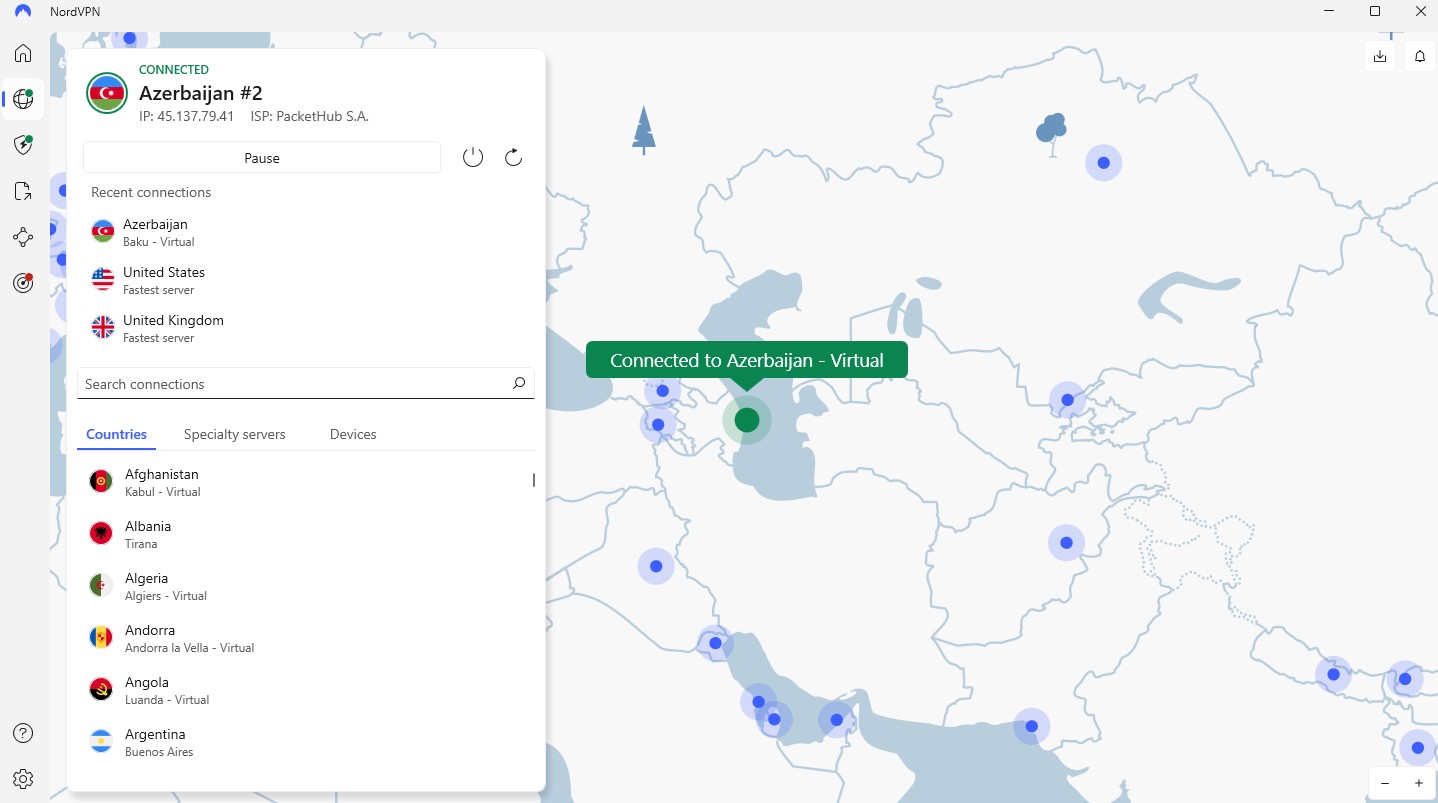Pause the VPN connection
This screenshot has height=803, width=1438.
[x=262, y=157]
